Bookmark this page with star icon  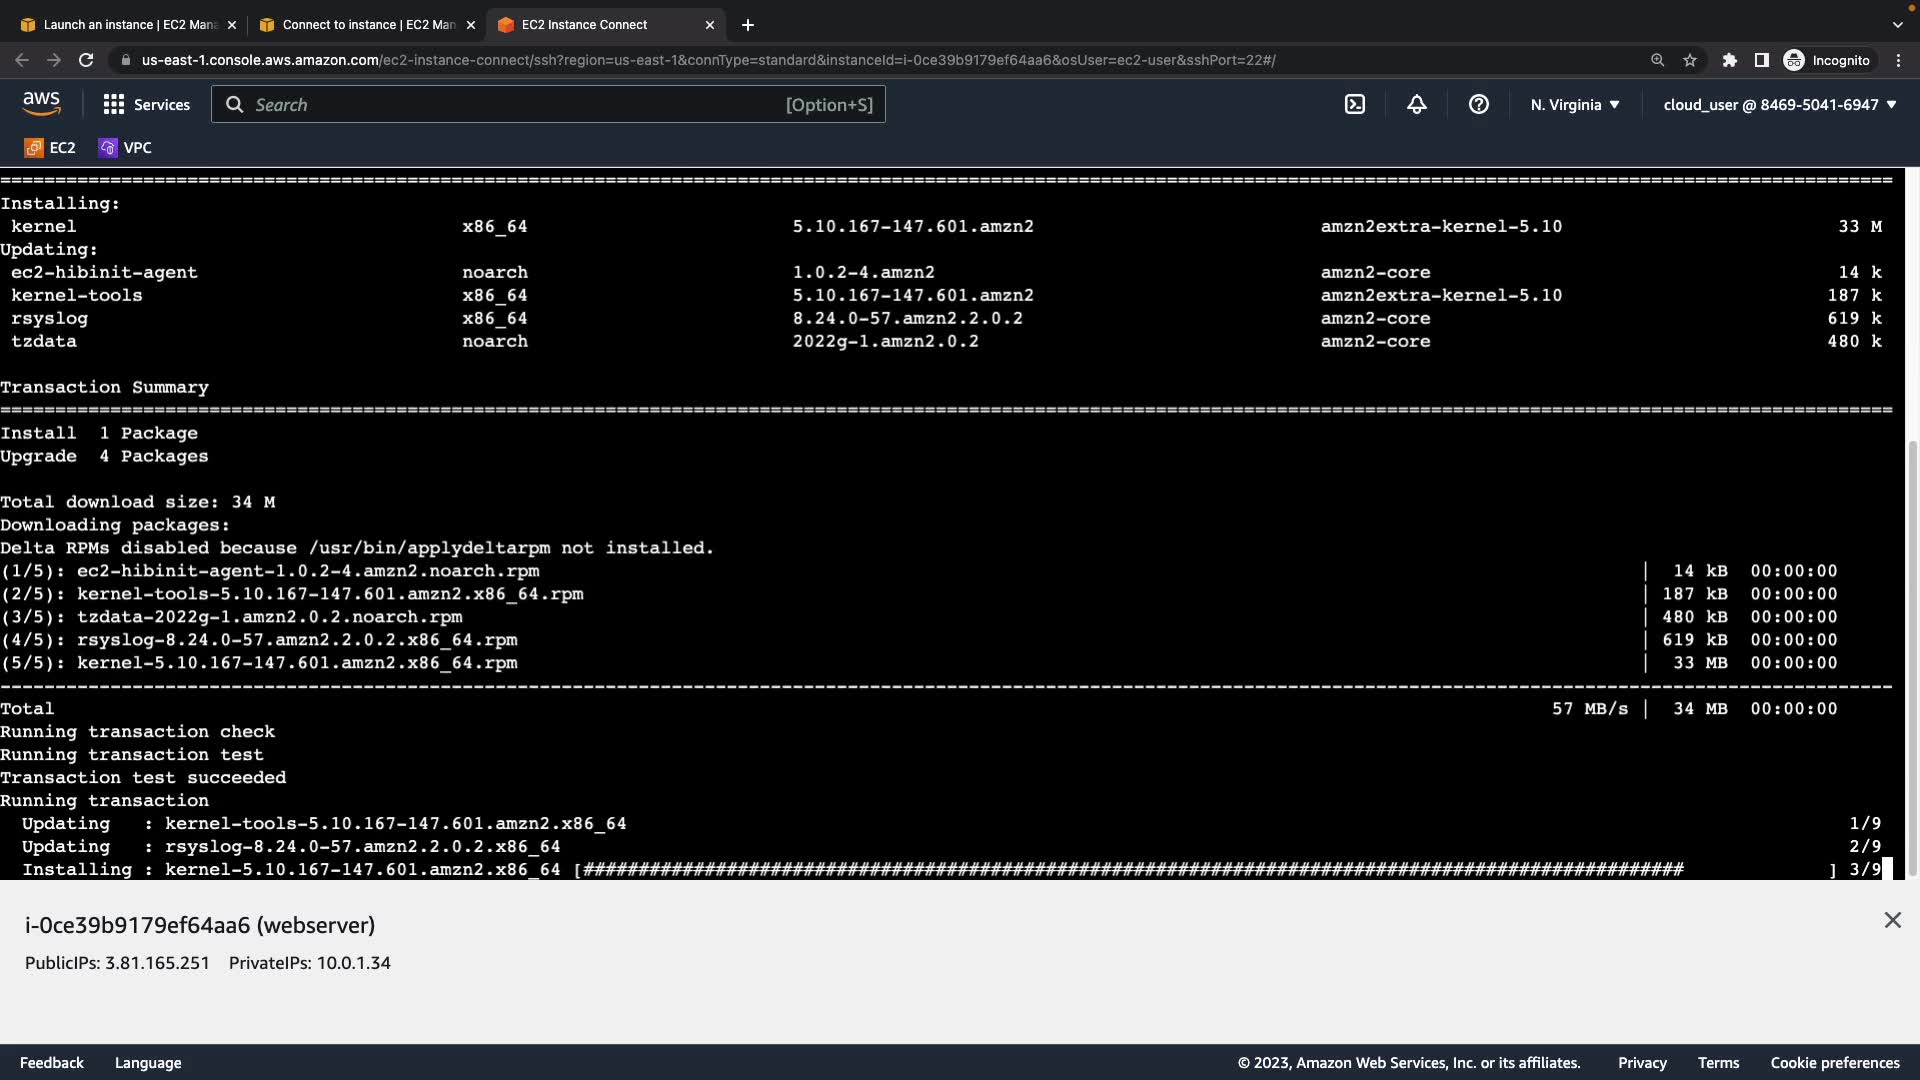(x=1690, y=60)
